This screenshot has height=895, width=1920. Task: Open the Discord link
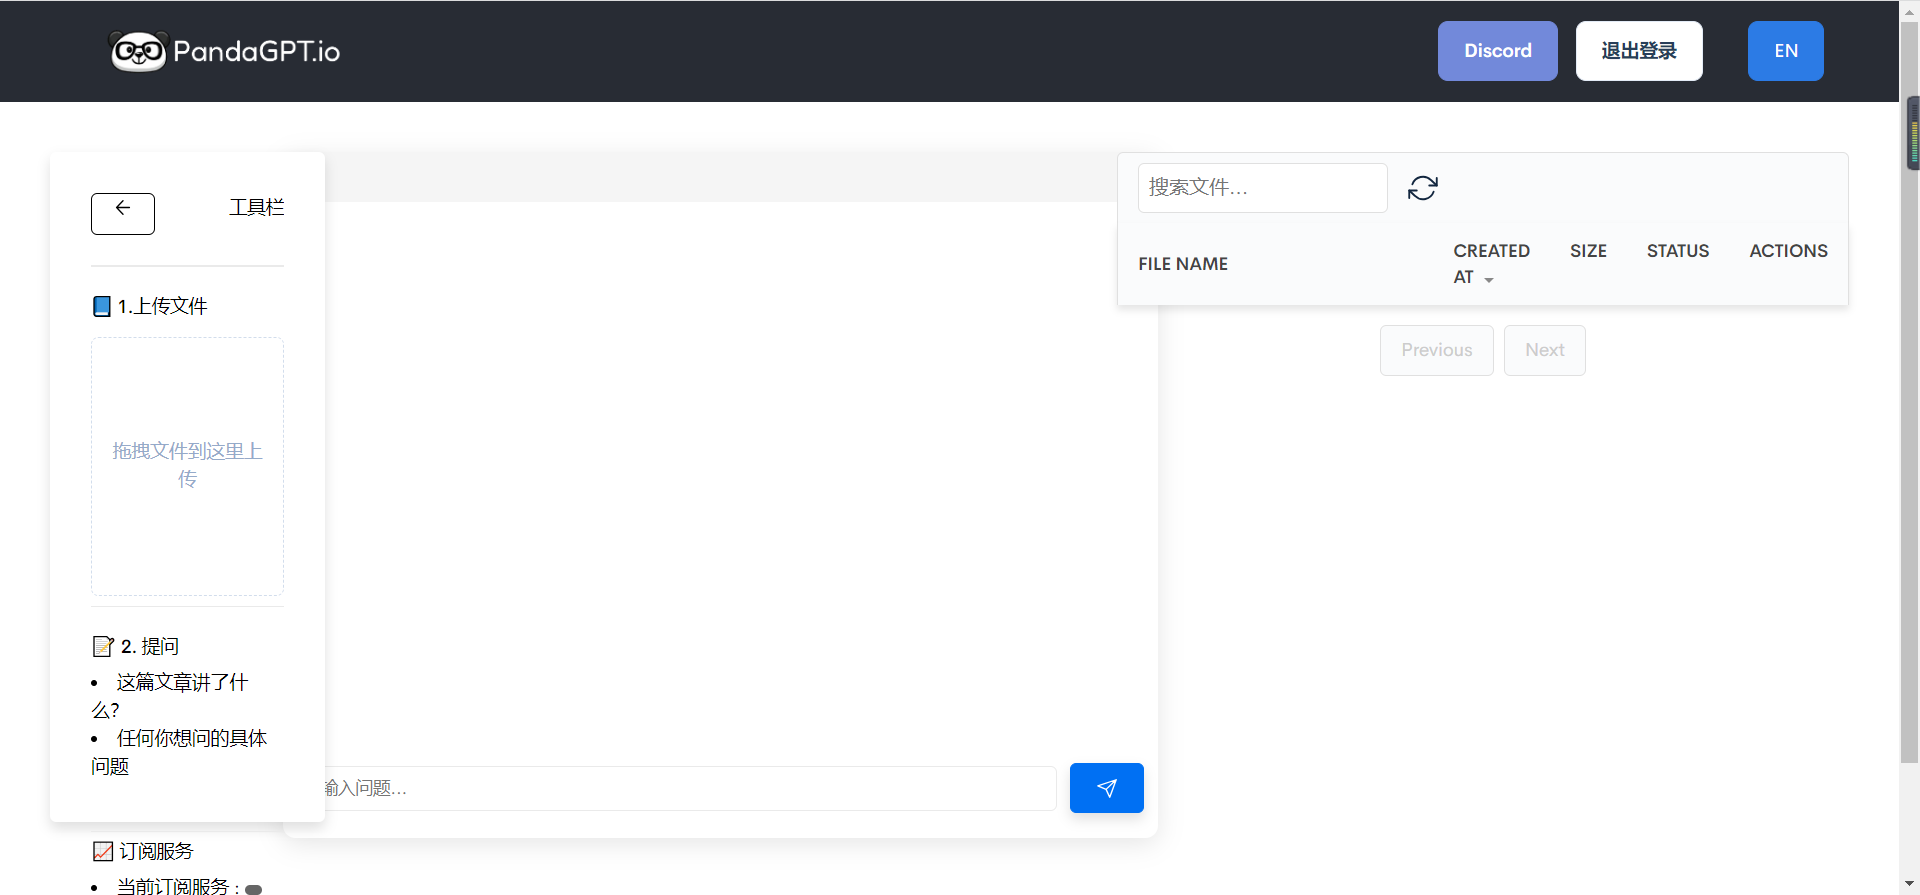pyautogui.click(x=1497, y=51)
